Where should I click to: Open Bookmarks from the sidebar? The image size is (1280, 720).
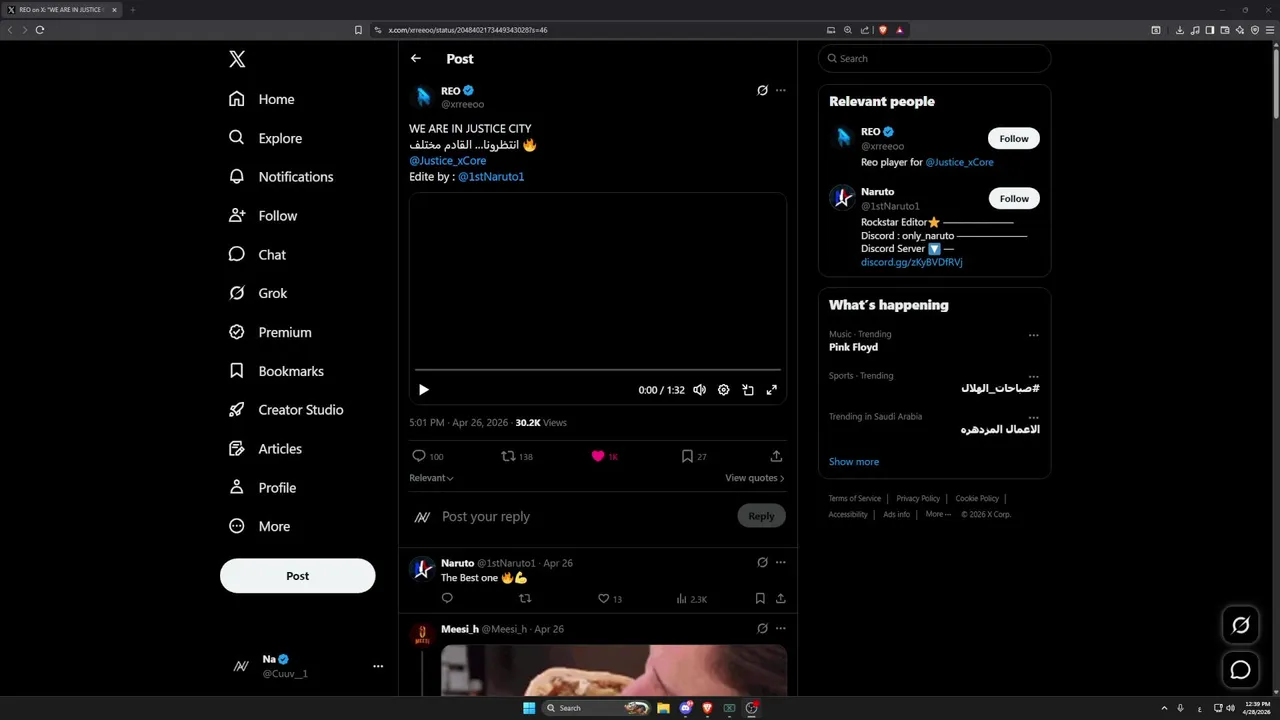coord(276,371)
